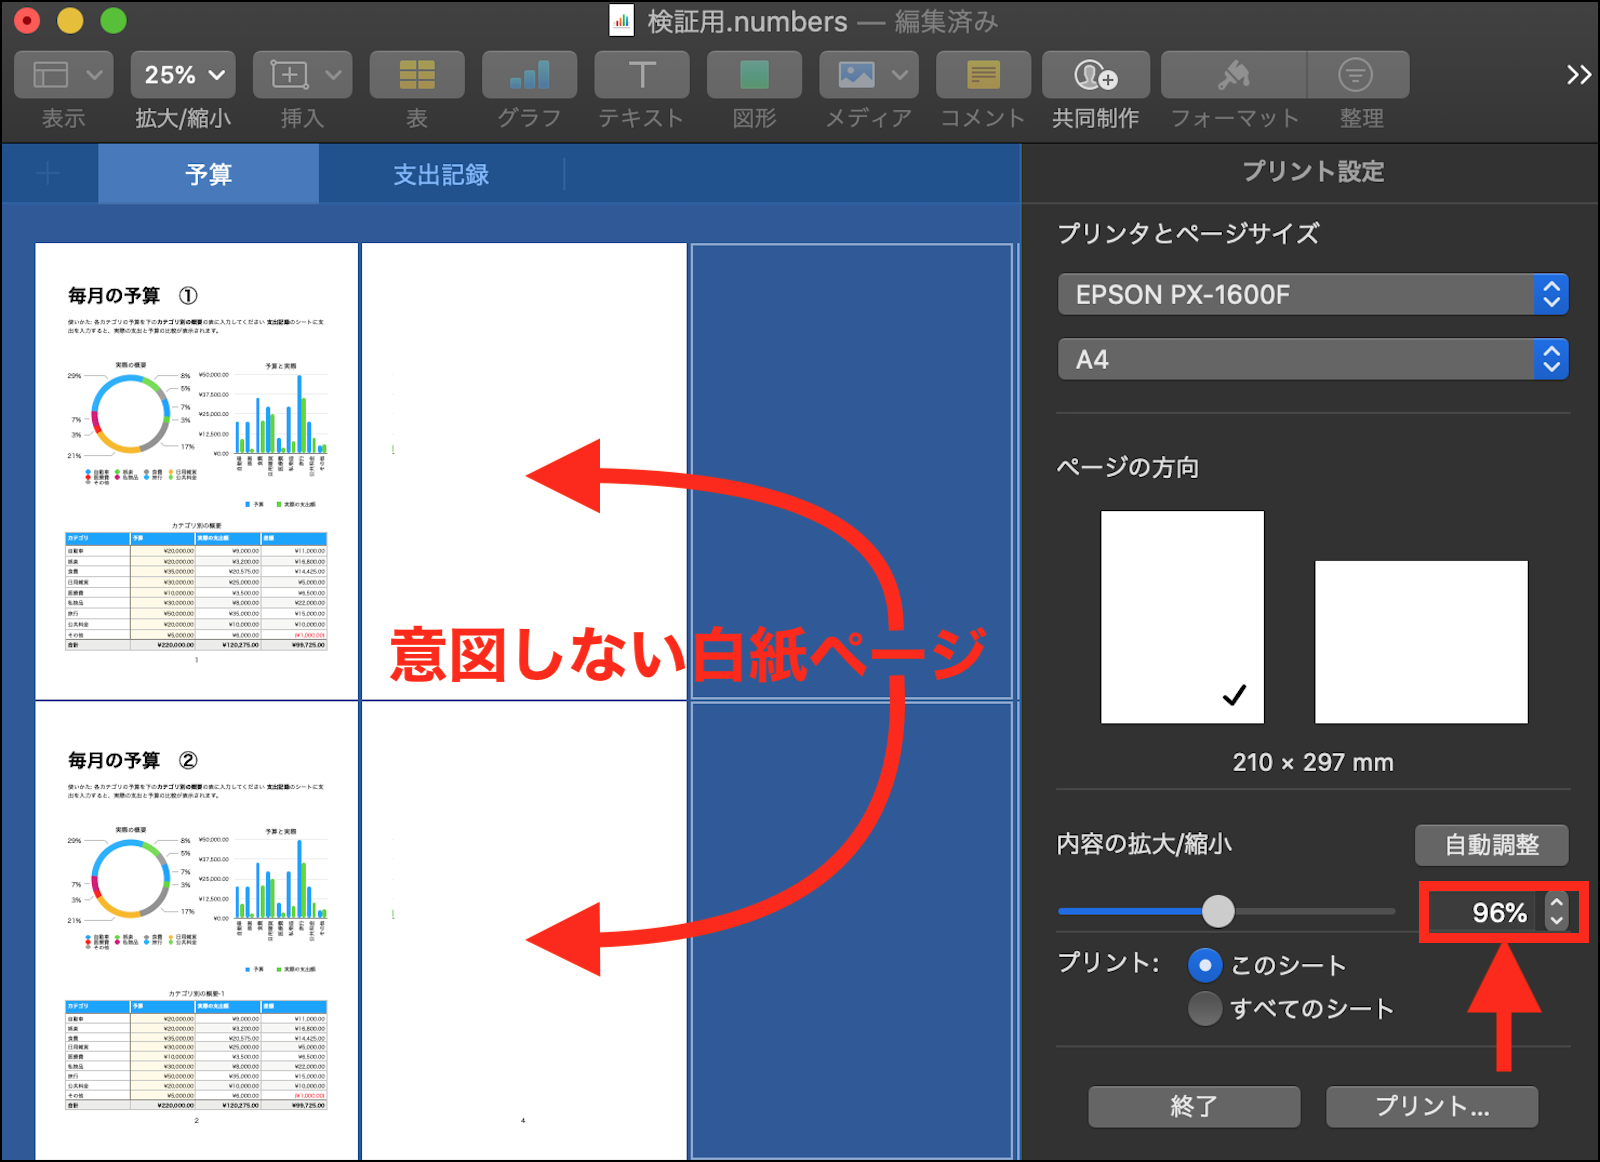Click the Format (フォーマット) brush icon
The image size is (1600, 1162).
(x=1234, y=75)
